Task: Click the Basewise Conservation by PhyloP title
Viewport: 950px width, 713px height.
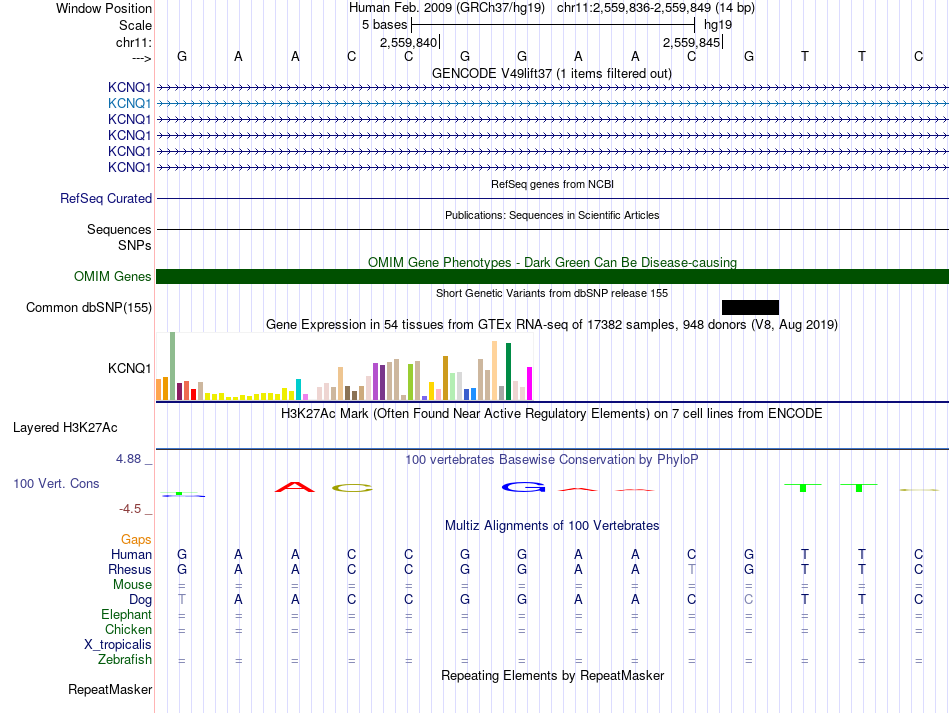Action: [552, 460]
